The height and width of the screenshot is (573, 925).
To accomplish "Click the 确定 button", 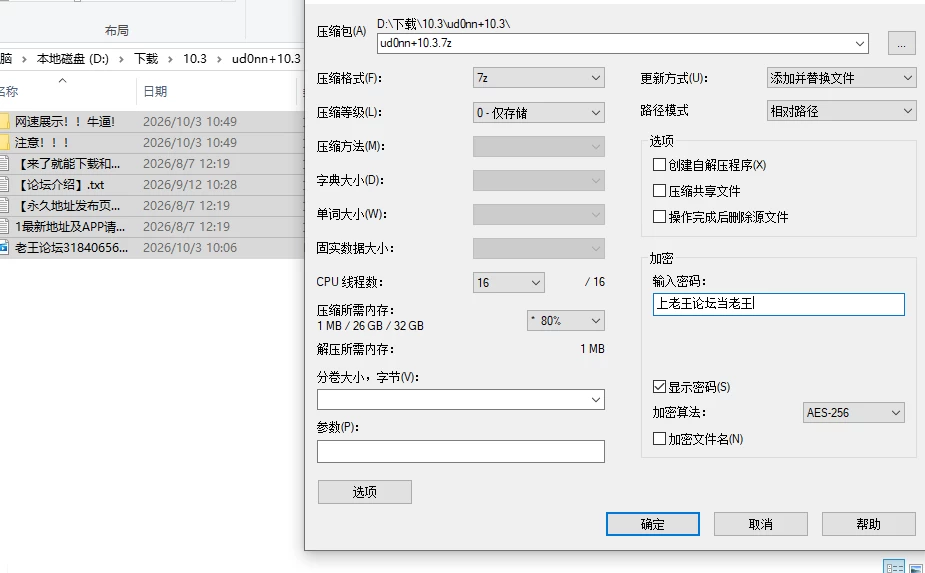I will click(652, 524).
